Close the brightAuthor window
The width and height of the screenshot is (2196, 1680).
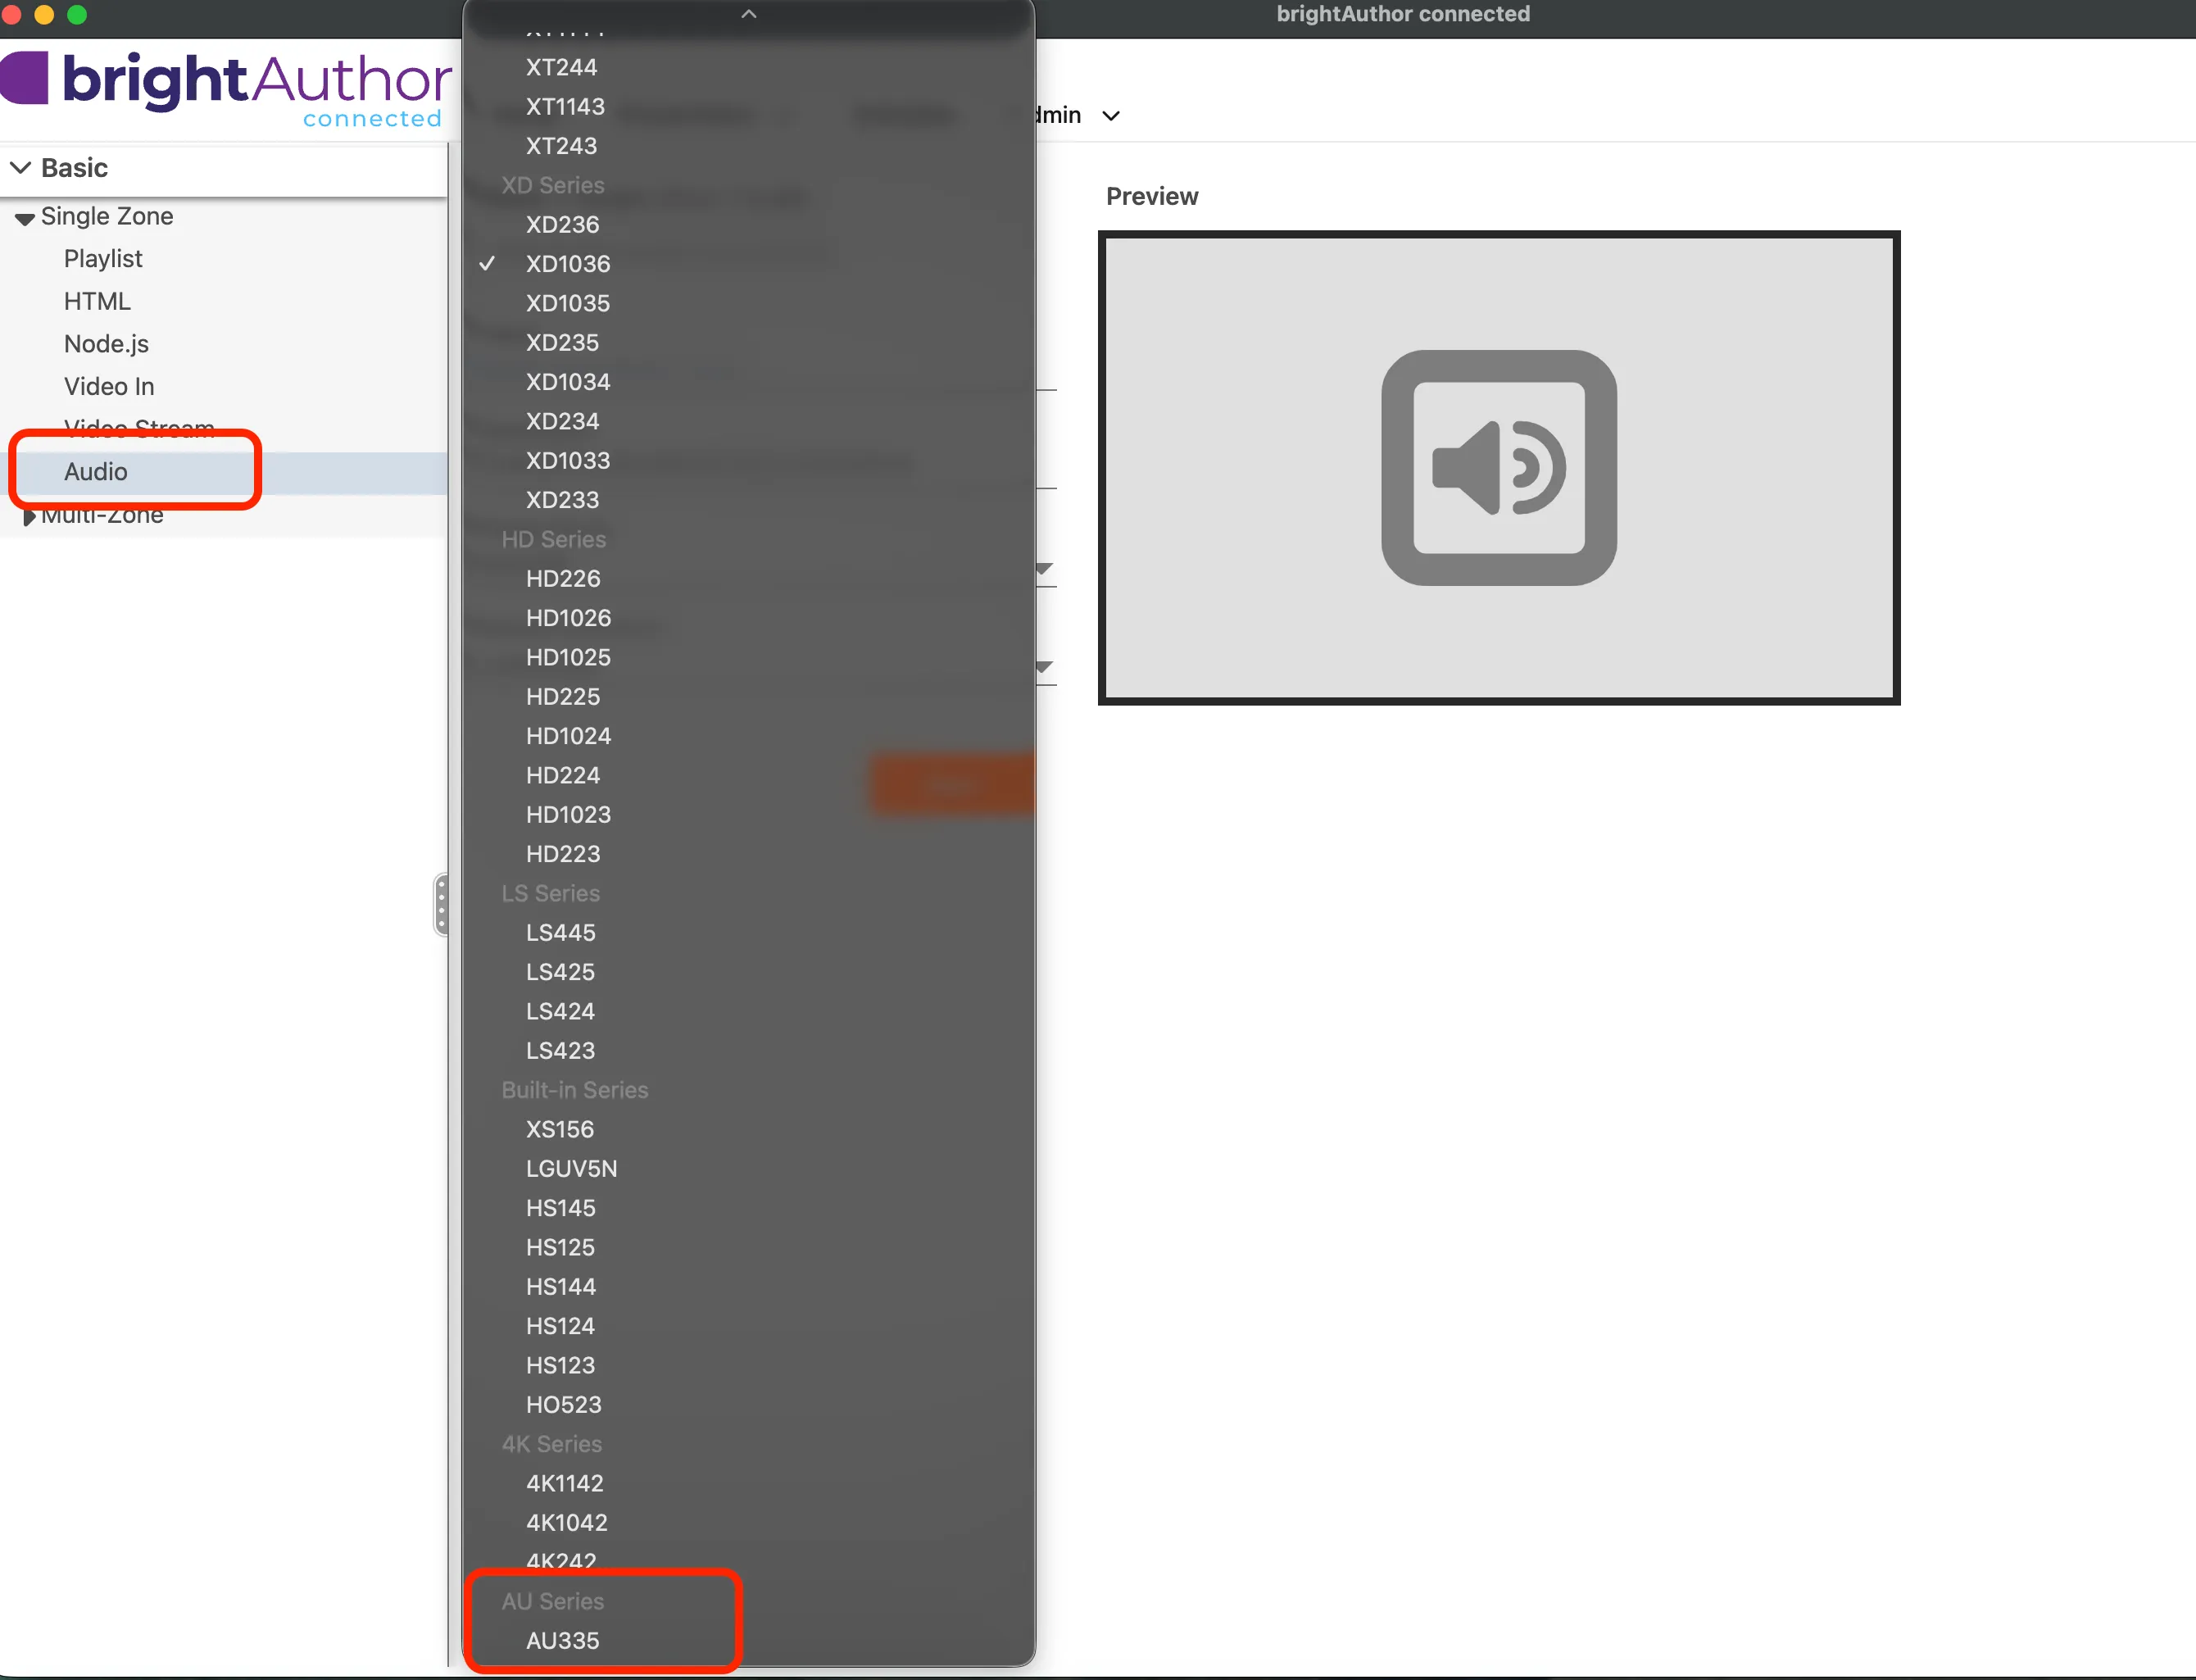pos(12,14)
